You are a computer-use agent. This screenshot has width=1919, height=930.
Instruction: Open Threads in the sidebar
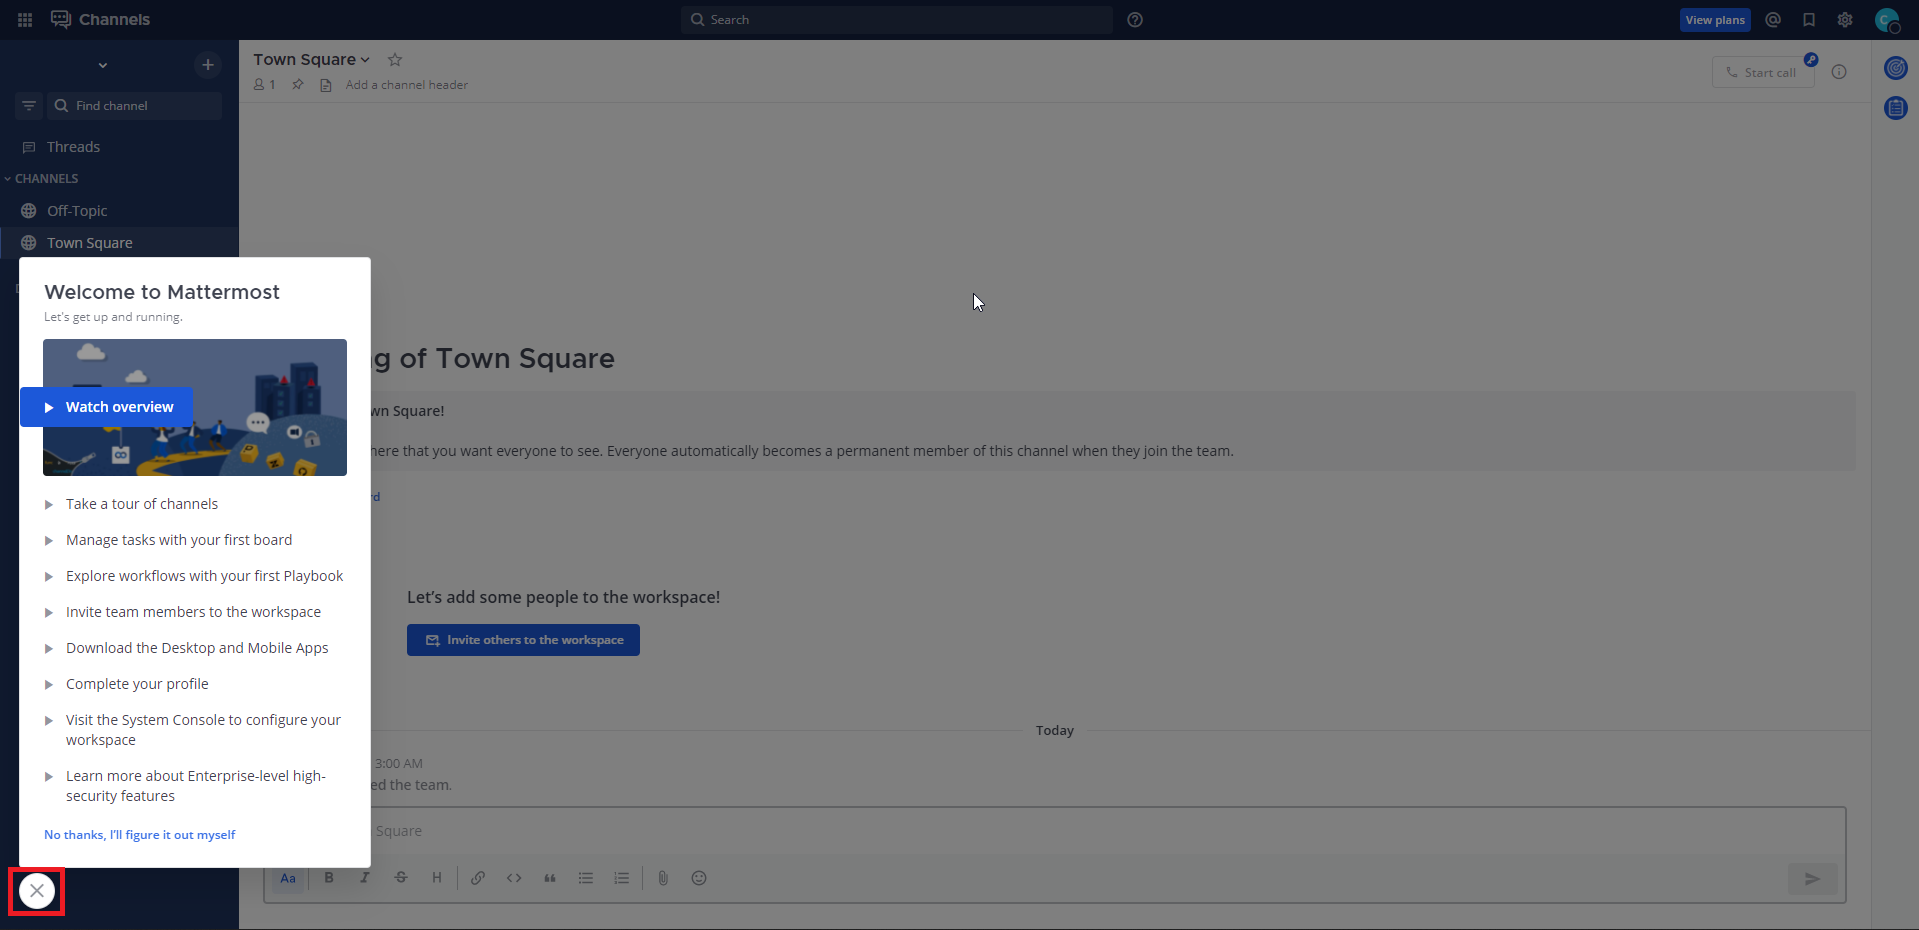[119, 147]
